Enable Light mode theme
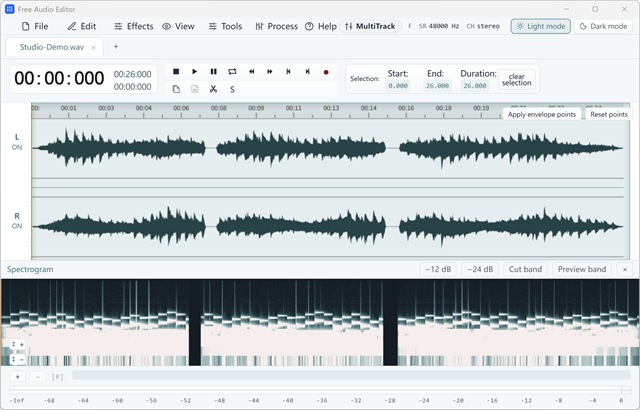Viewport: 640px width, 410px height. tap(540, 26)
